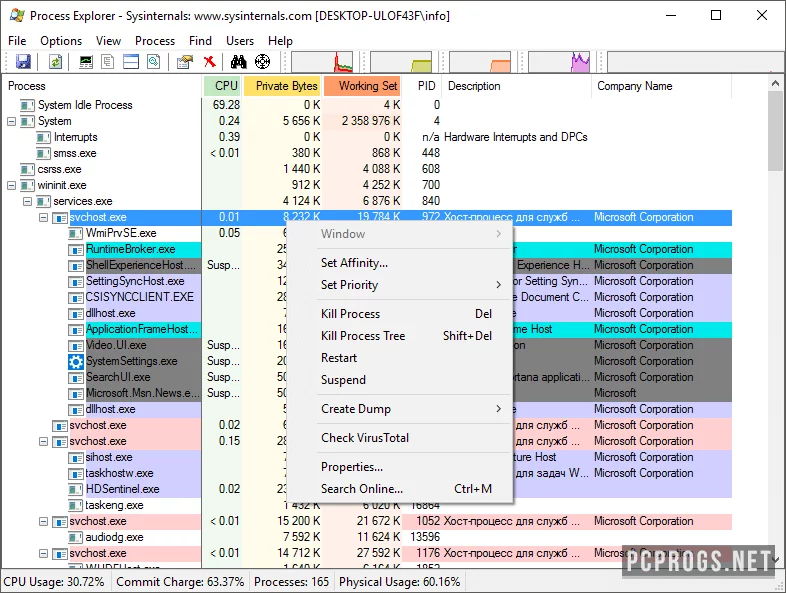The width and height of the screenshot is (786, 593).
Task: Collapse the svchost.exe node with CPU 0.15
Action: [x=44, y=442]
